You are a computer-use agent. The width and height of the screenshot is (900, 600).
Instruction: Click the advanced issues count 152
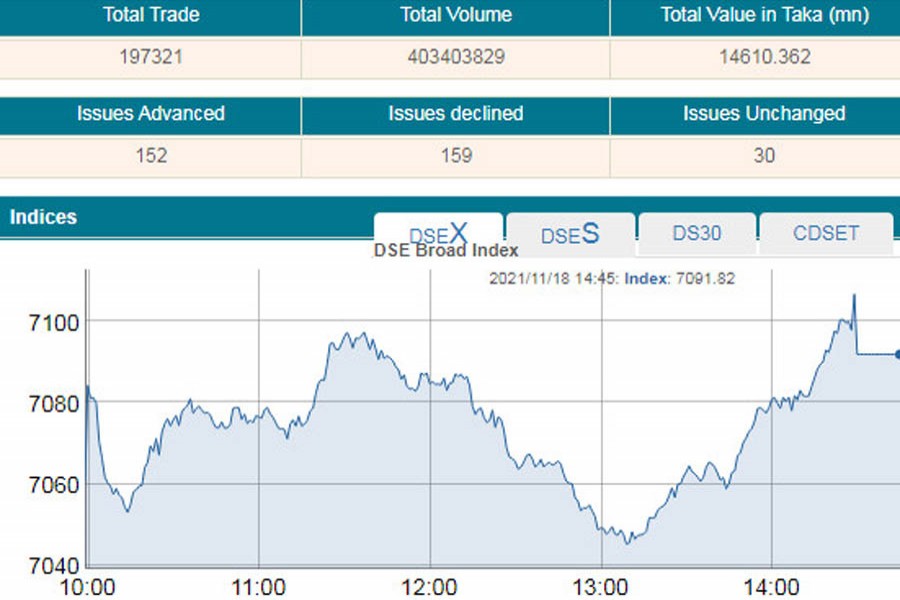(x=151, y=156)
